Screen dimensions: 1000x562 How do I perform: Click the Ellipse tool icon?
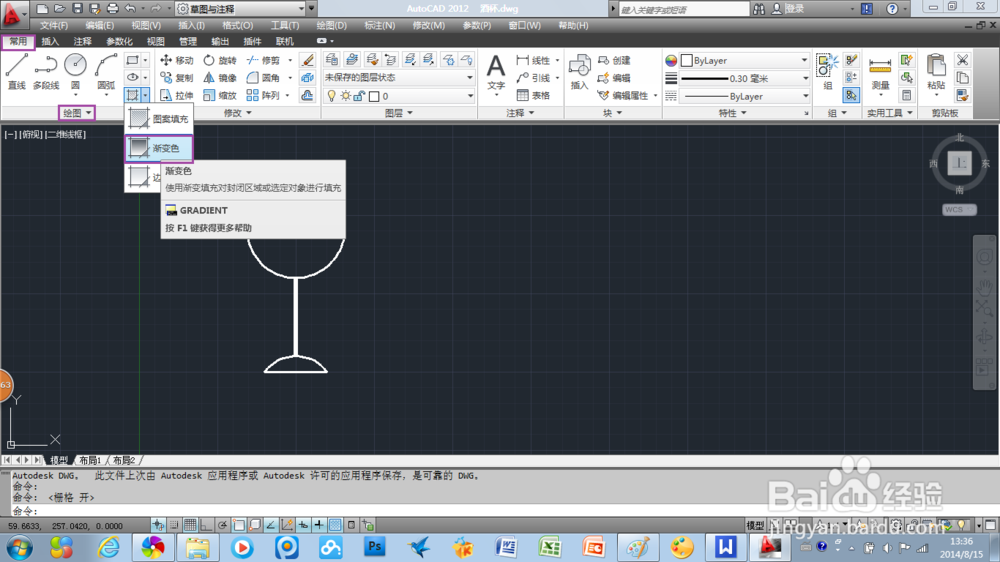click(x=132, y=77)
